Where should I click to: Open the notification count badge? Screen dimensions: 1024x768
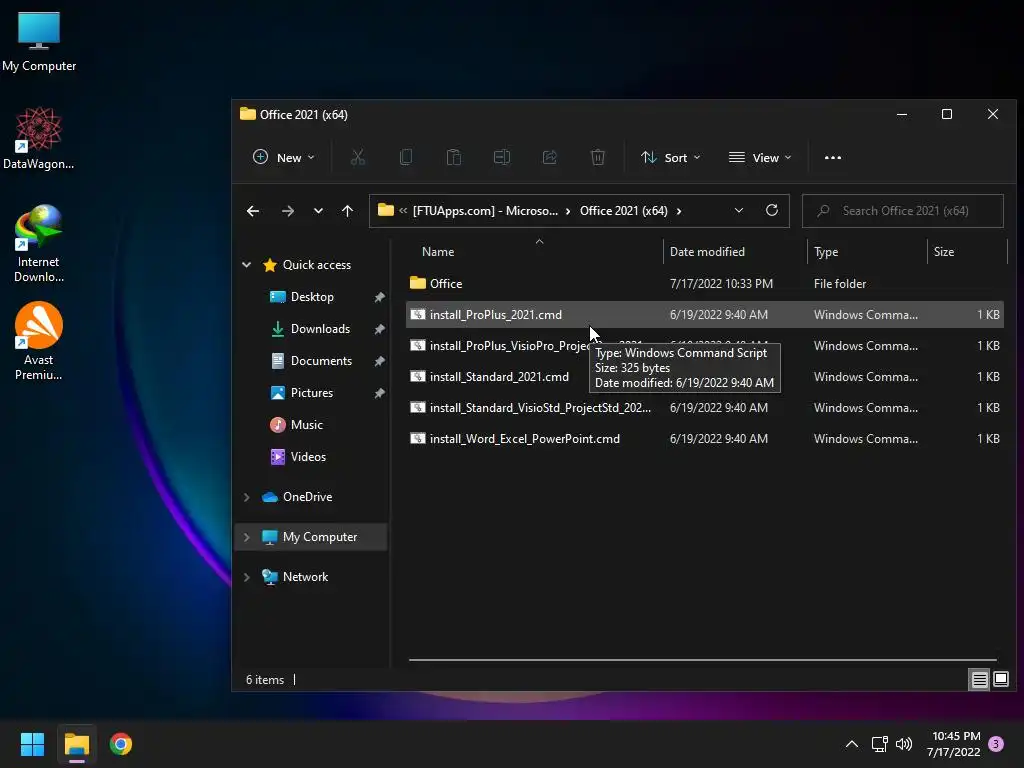click(x=996, y=744)
